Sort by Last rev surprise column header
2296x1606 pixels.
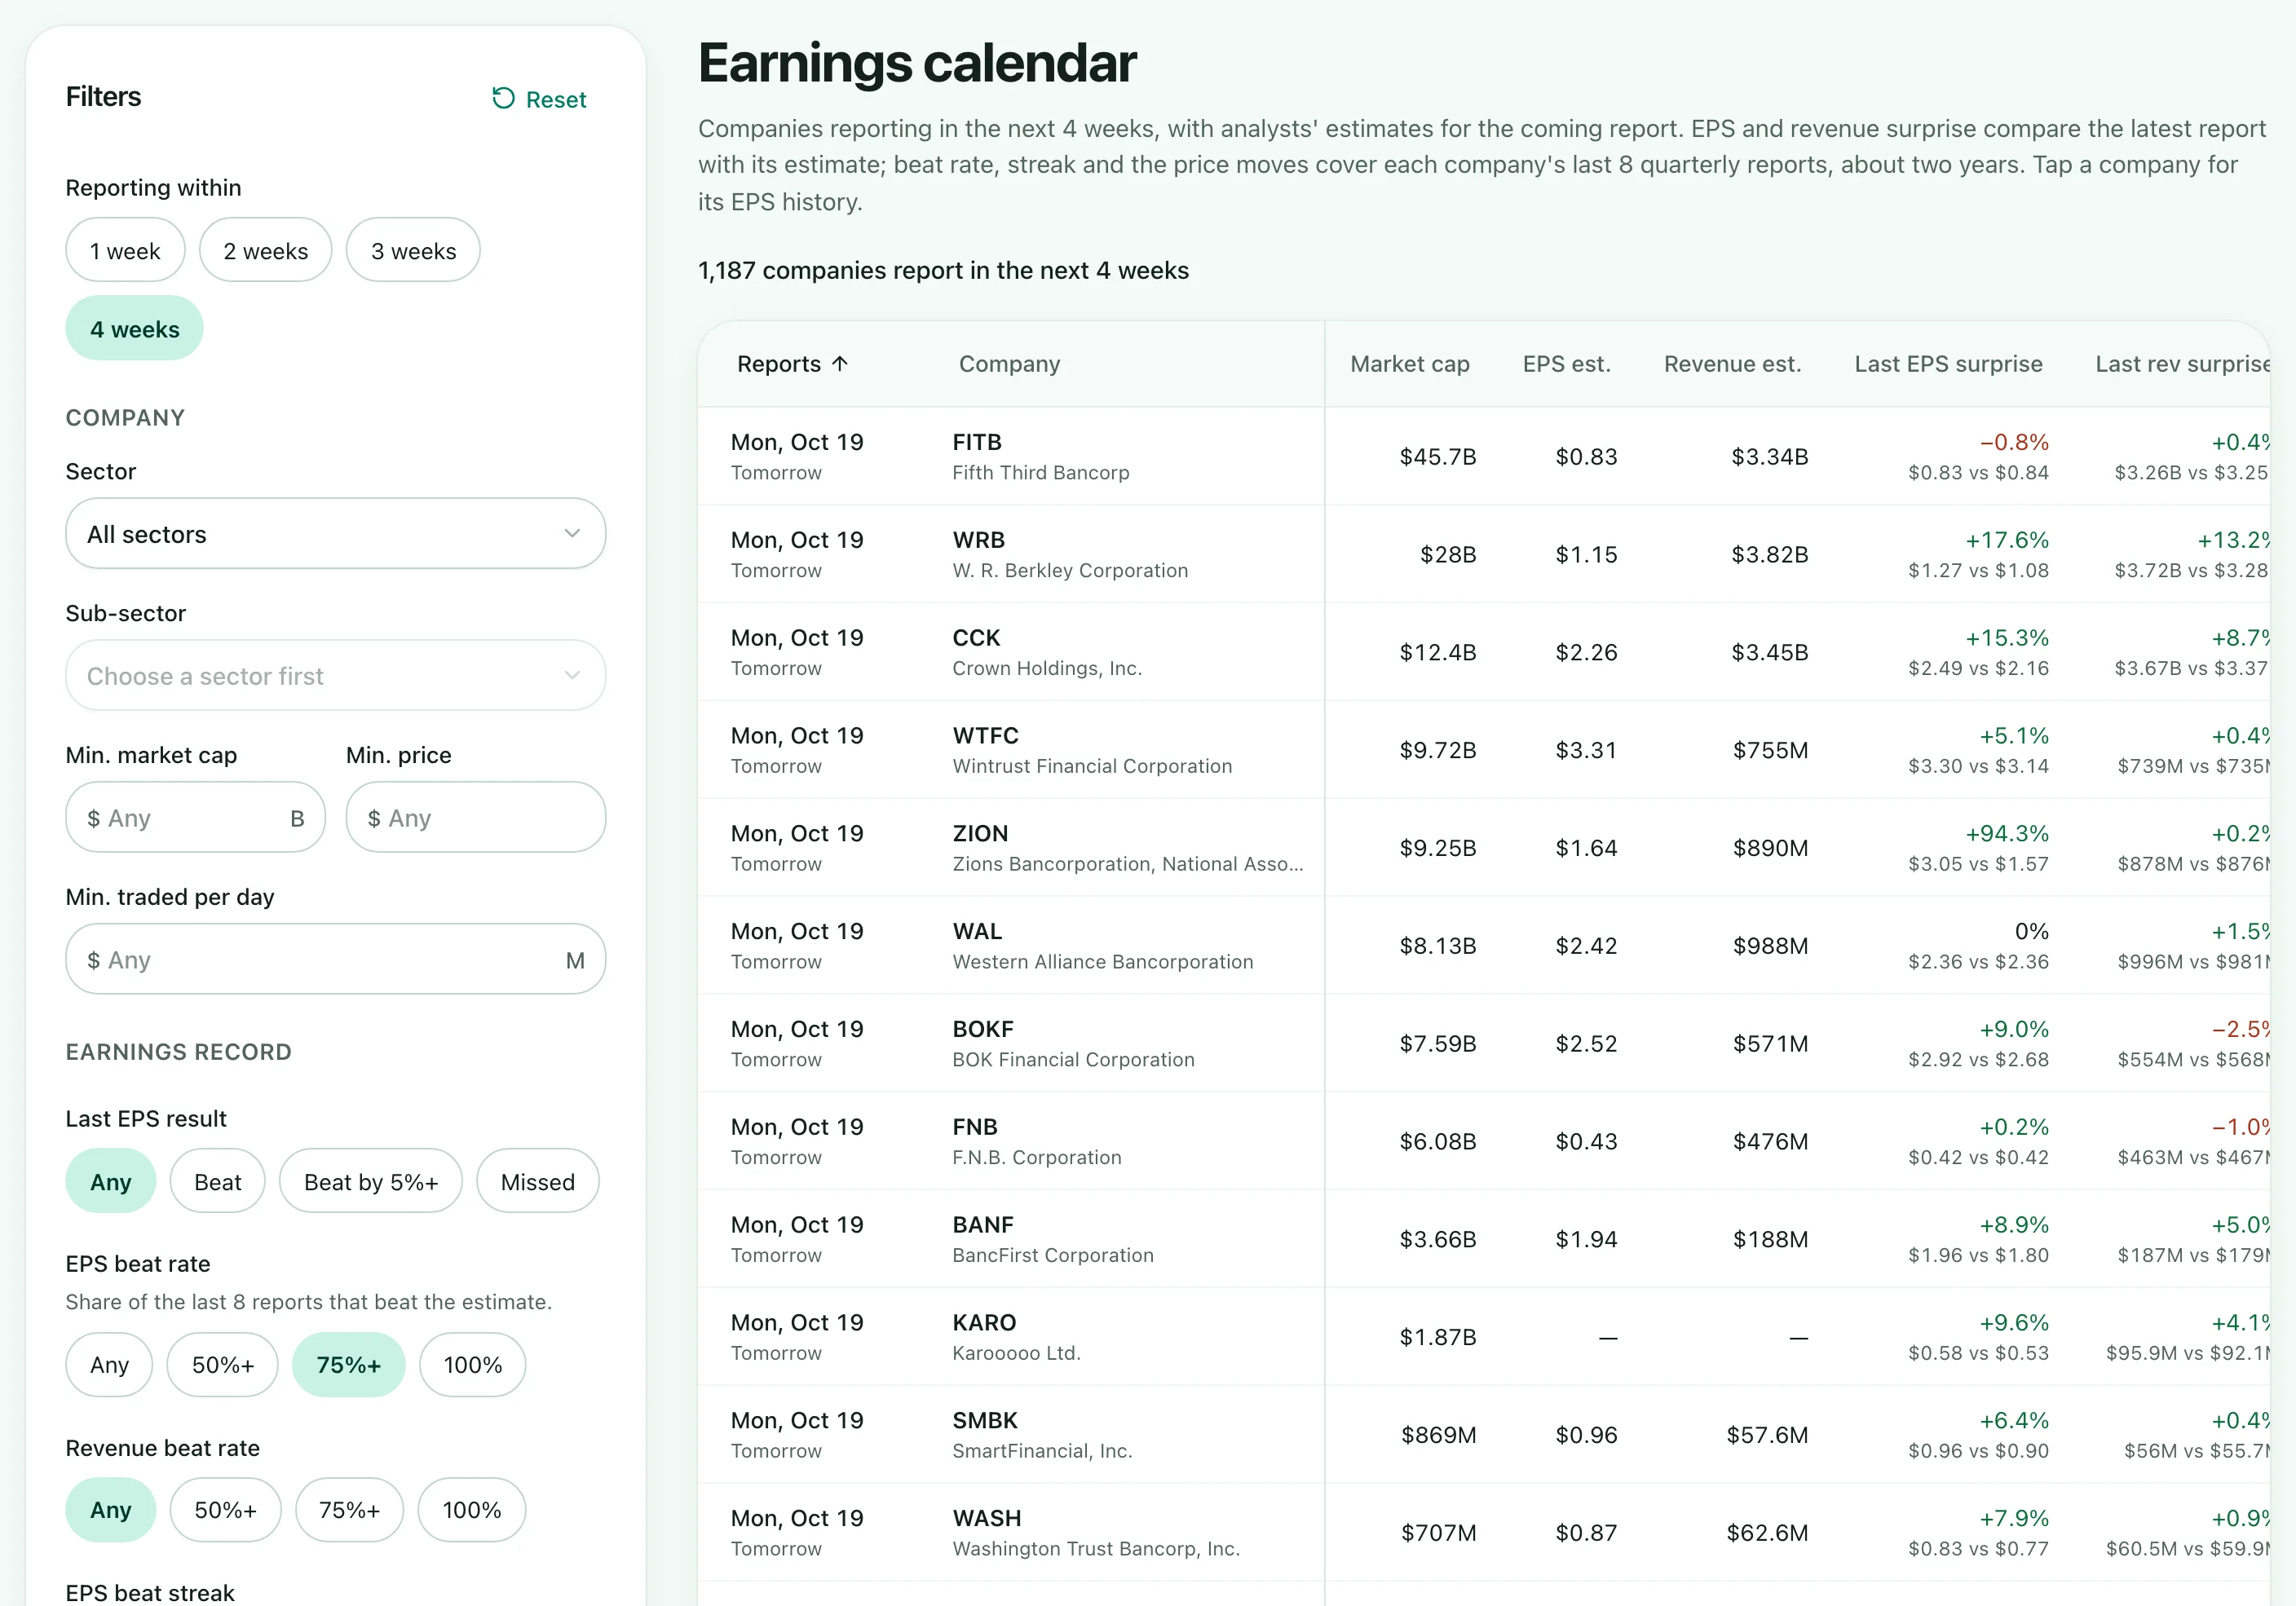click(2182, 364)
